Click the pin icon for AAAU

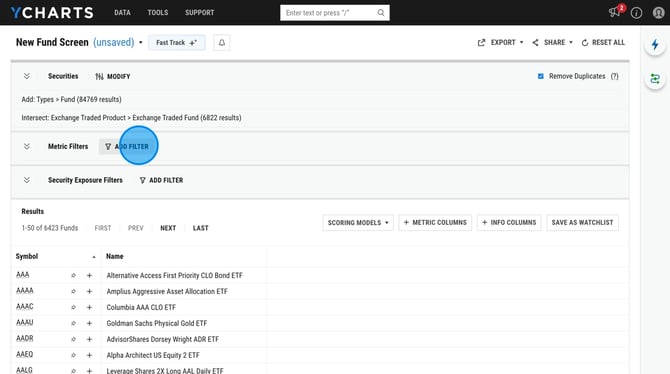click(73, 323)
